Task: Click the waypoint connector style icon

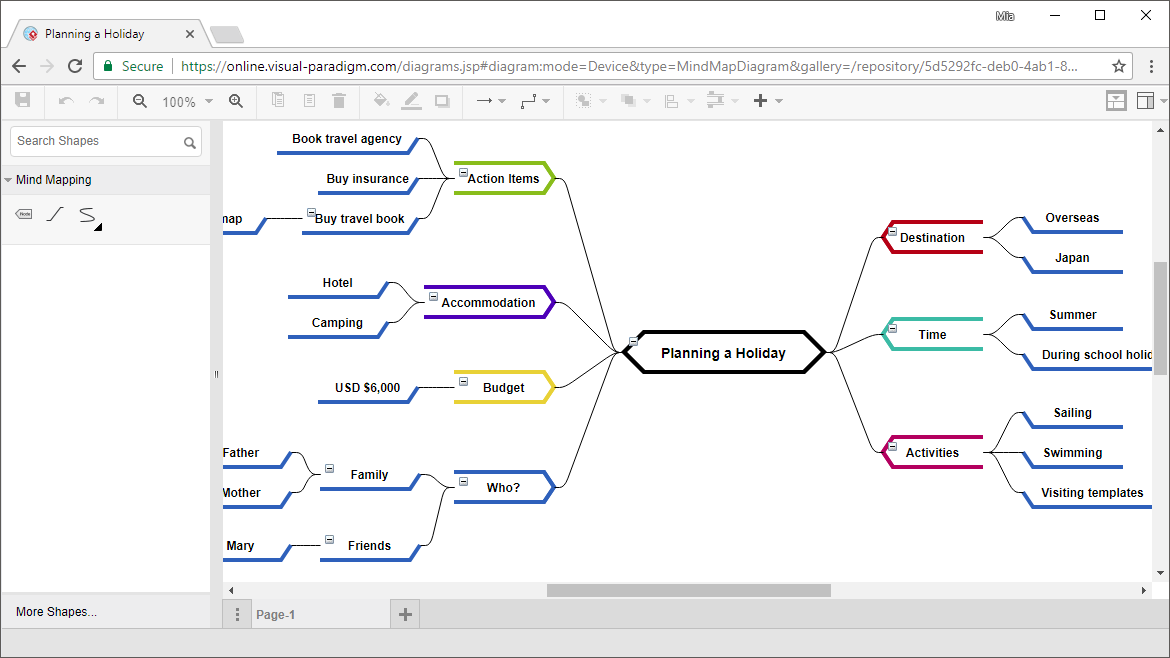Action: 529,101
